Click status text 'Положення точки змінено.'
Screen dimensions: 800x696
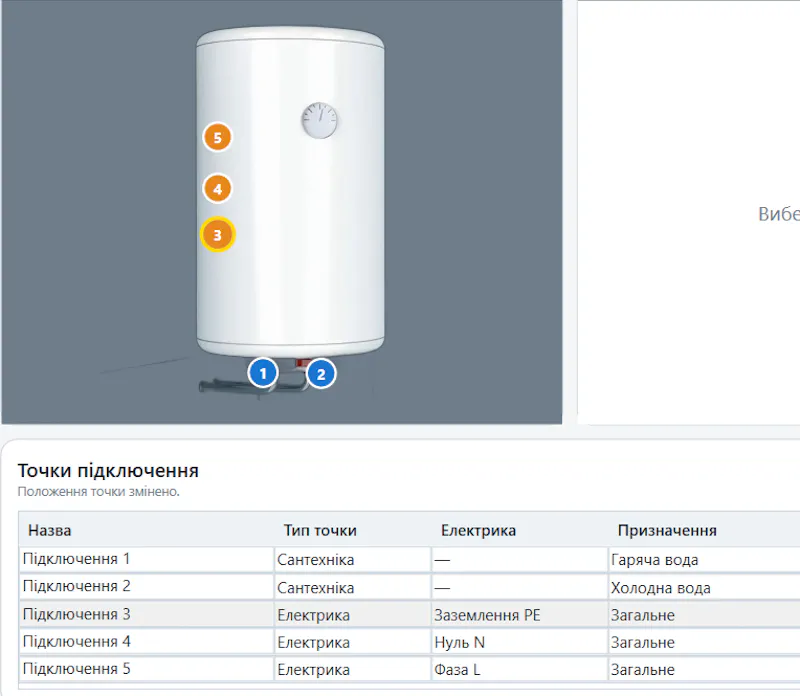(x=98, y=491)
